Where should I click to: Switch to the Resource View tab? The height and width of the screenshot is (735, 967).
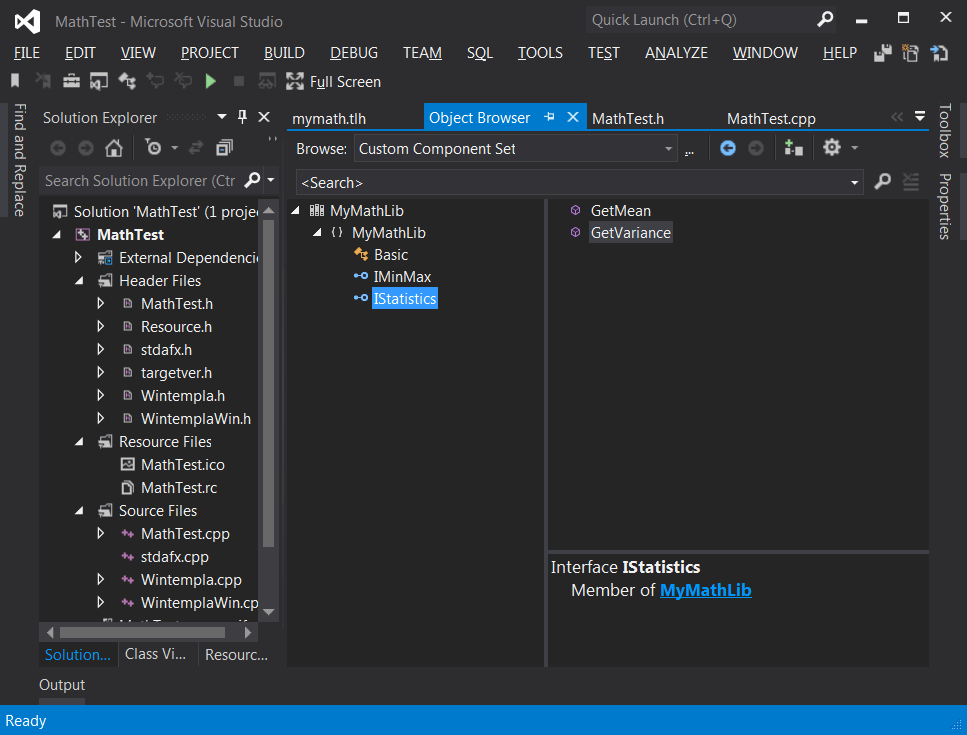coord(236,655)
